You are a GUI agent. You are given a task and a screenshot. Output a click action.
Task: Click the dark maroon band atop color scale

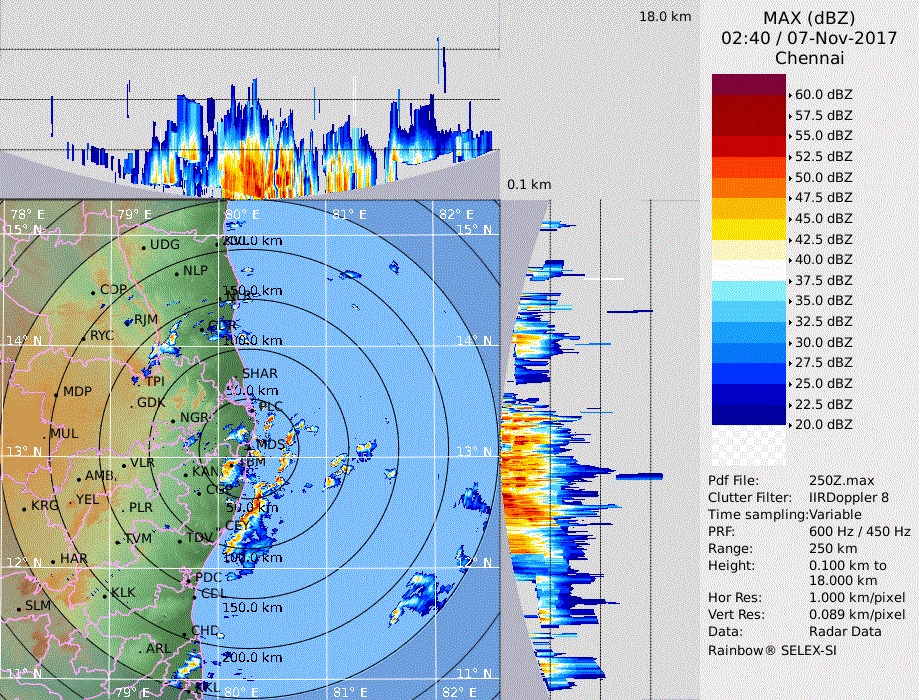click(748, 84)
